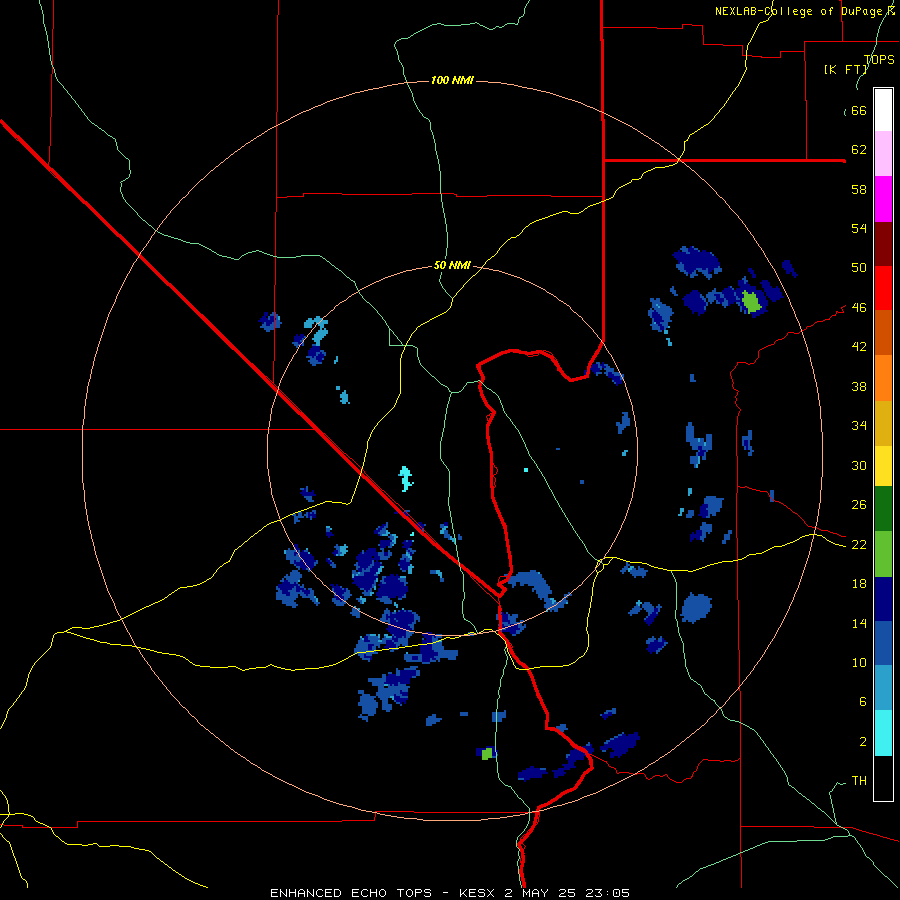
Task: Select the bright orange legend band
Action: tap(883, 378)
